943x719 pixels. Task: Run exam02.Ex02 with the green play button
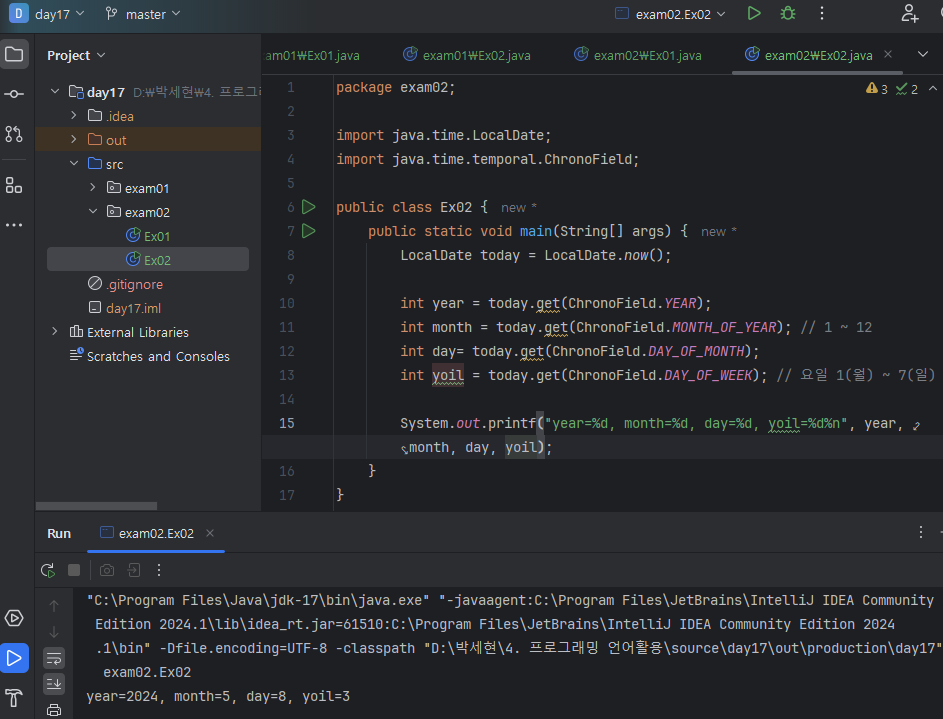754,13
